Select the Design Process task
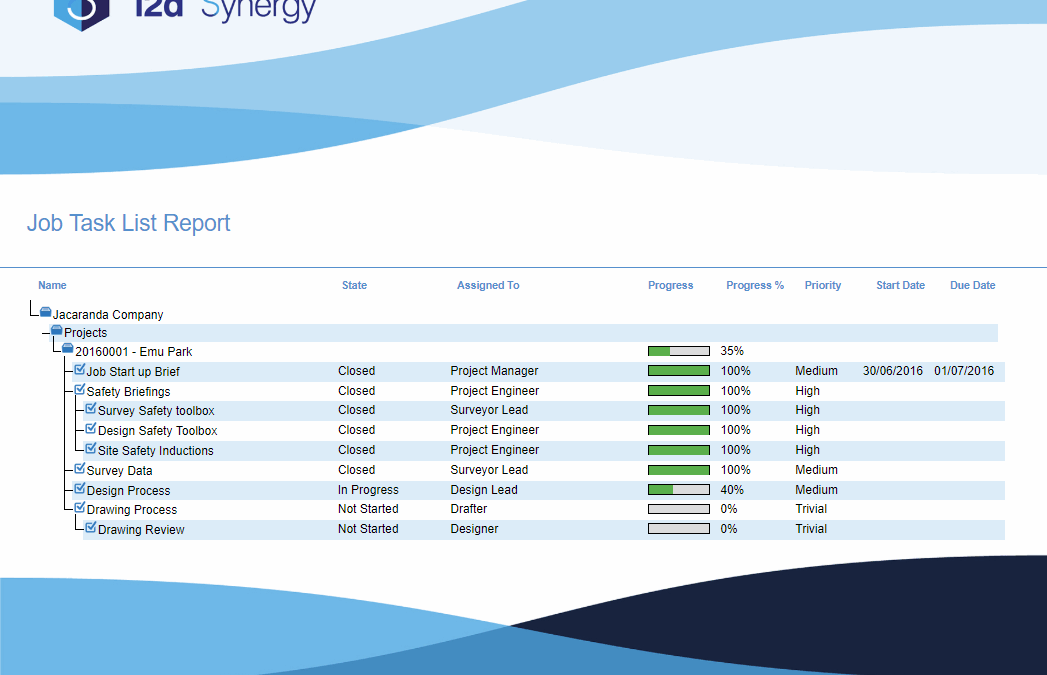The height and width of the screenshot is (675, 1047). 128,491
